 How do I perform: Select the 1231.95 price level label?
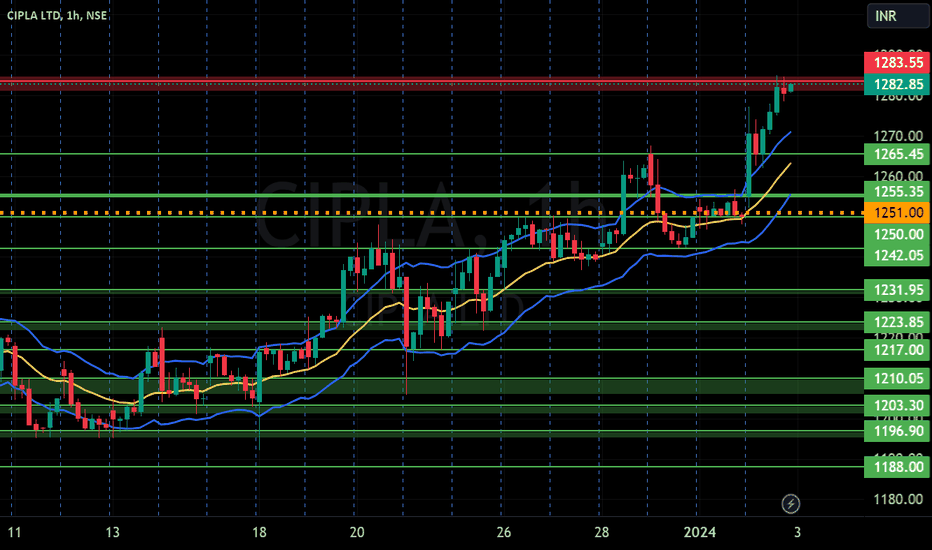897,290
